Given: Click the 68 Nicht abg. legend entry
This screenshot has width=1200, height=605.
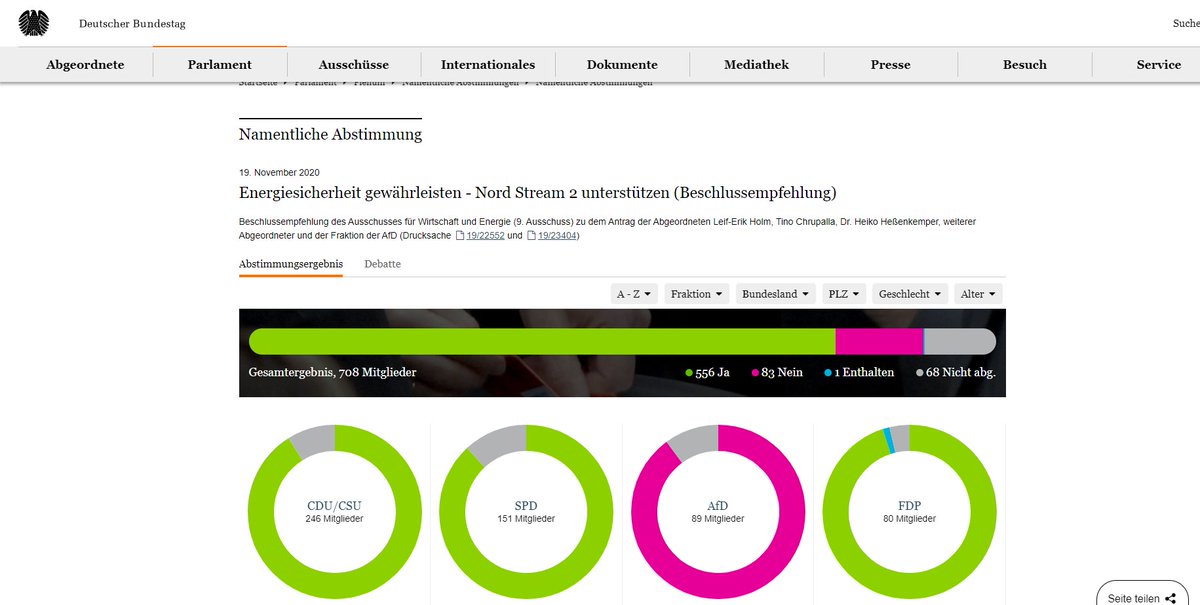Looking at the screenshot, I should [x=955, y=372].
